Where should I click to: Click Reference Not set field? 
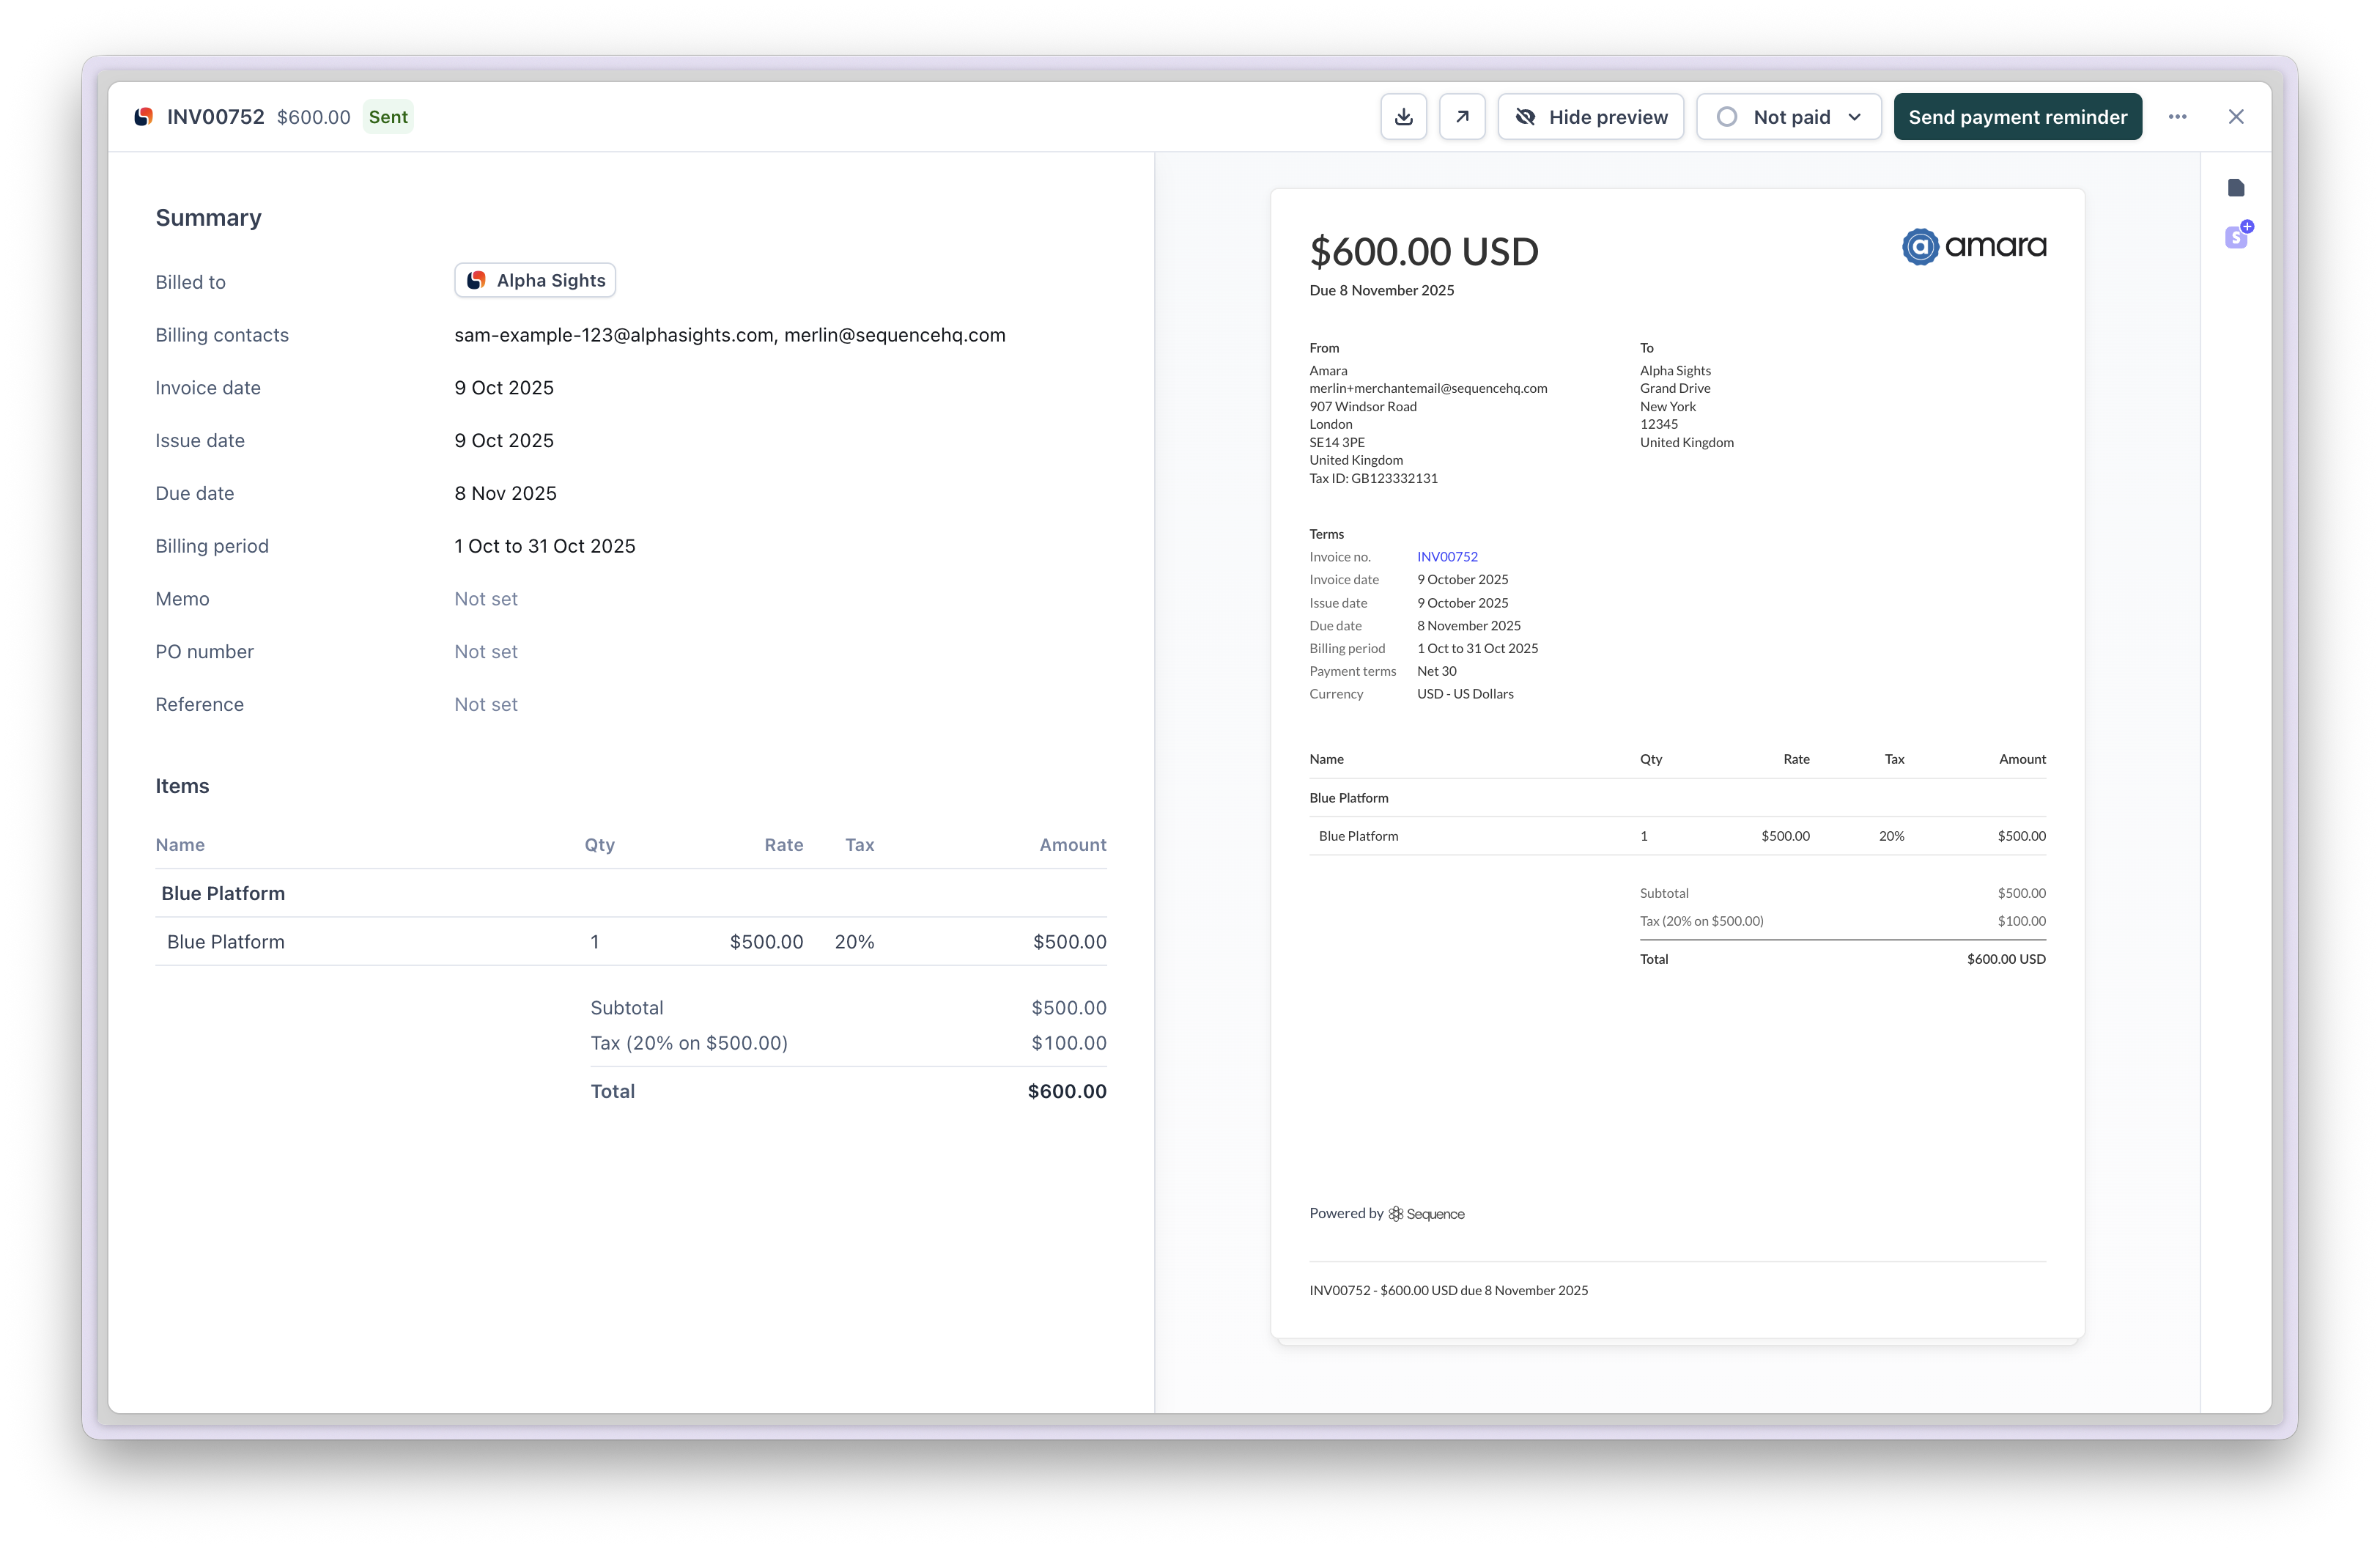click(486, 705)
